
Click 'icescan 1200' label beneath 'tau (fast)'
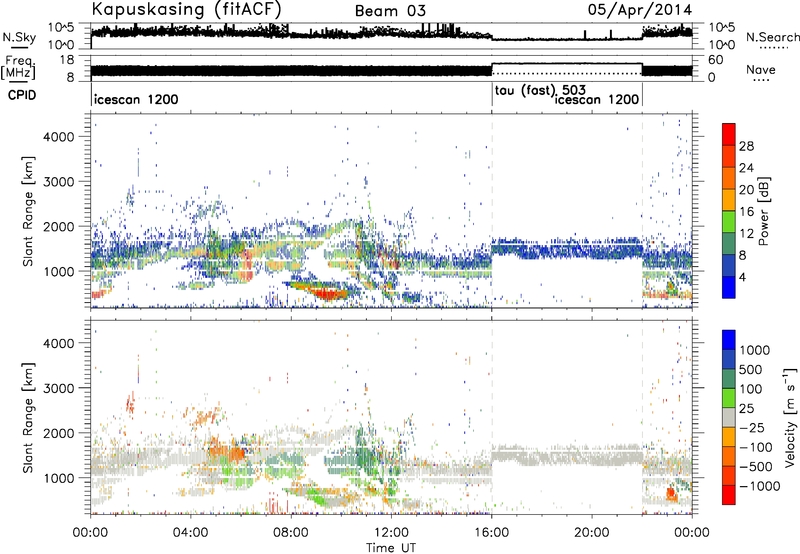597,99
